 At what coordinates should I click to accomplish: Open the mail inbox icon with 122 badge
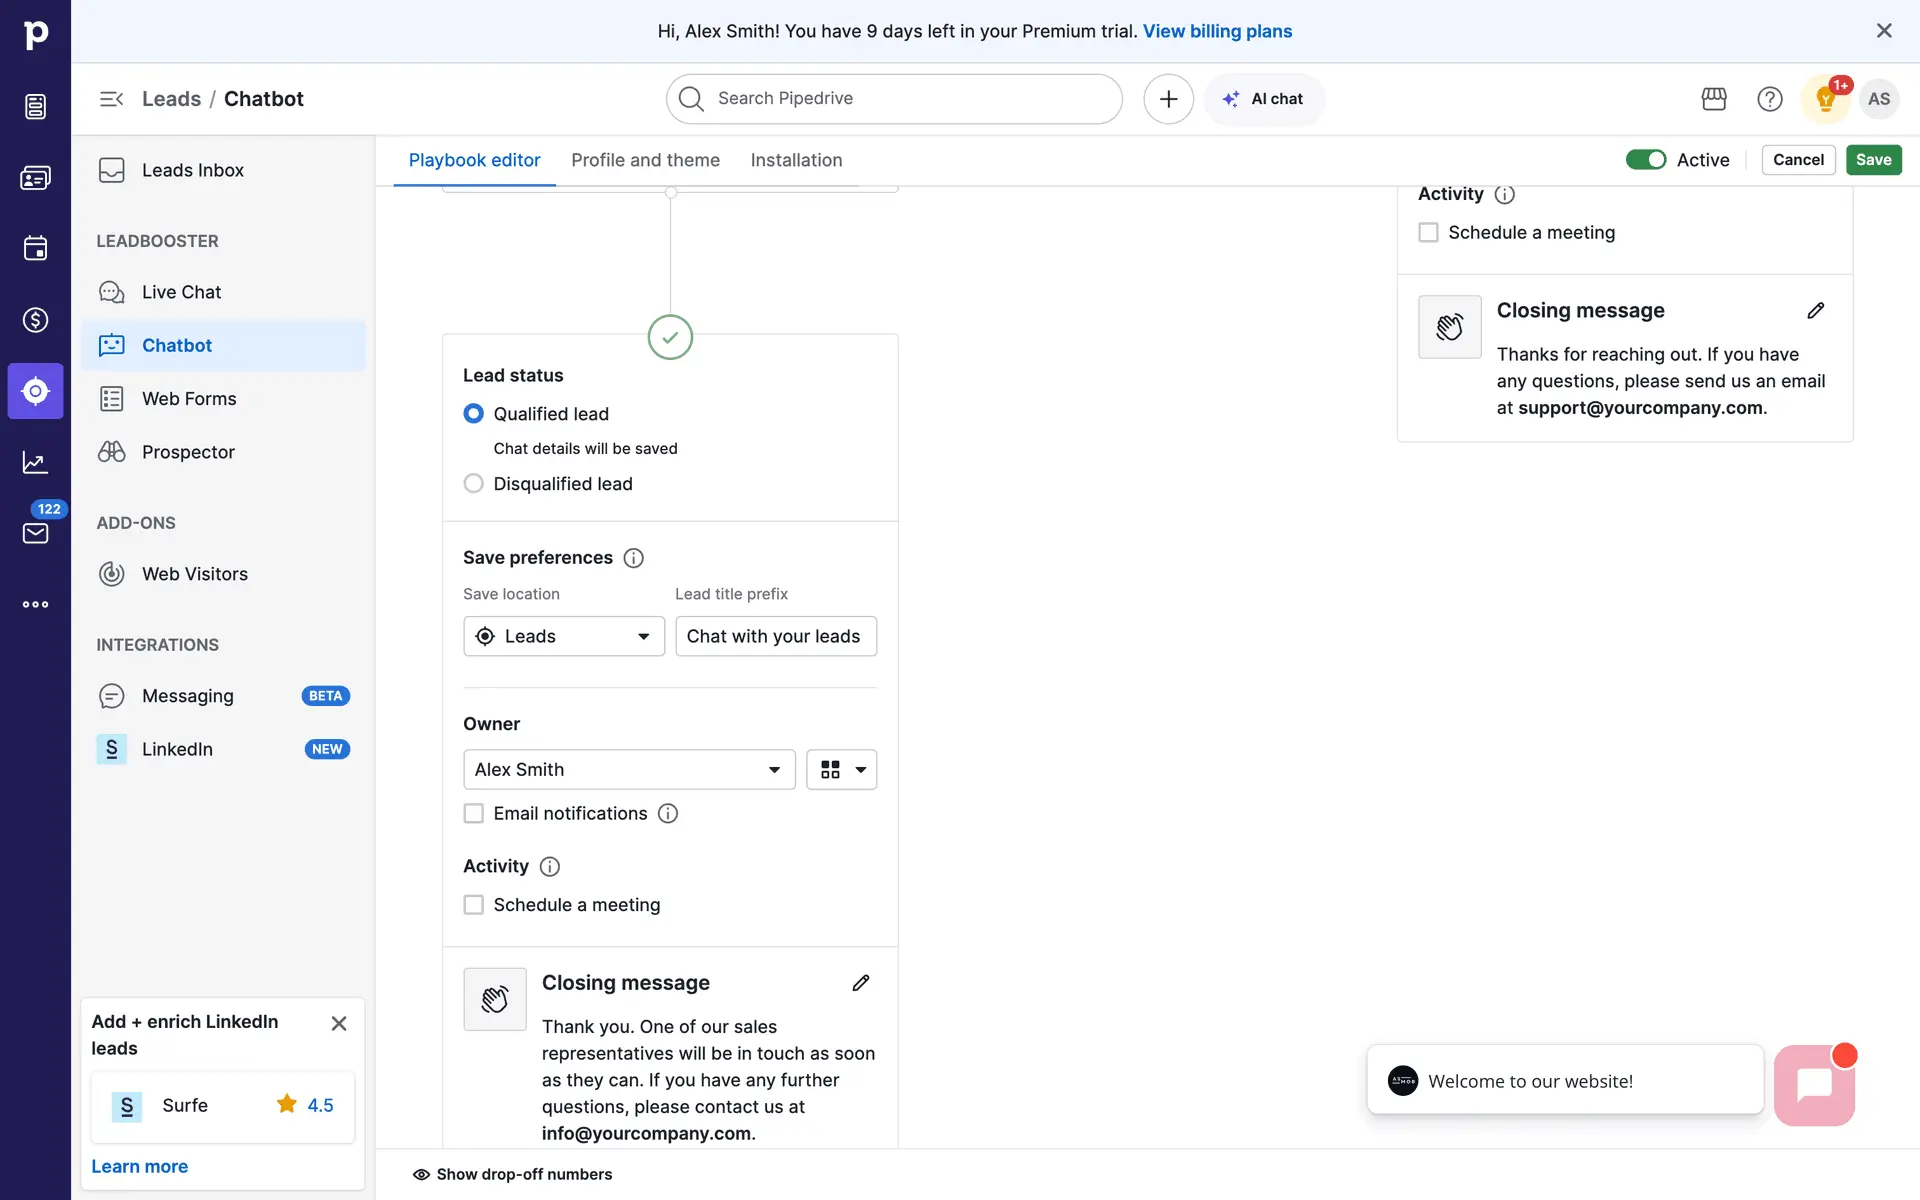point(35,533)
